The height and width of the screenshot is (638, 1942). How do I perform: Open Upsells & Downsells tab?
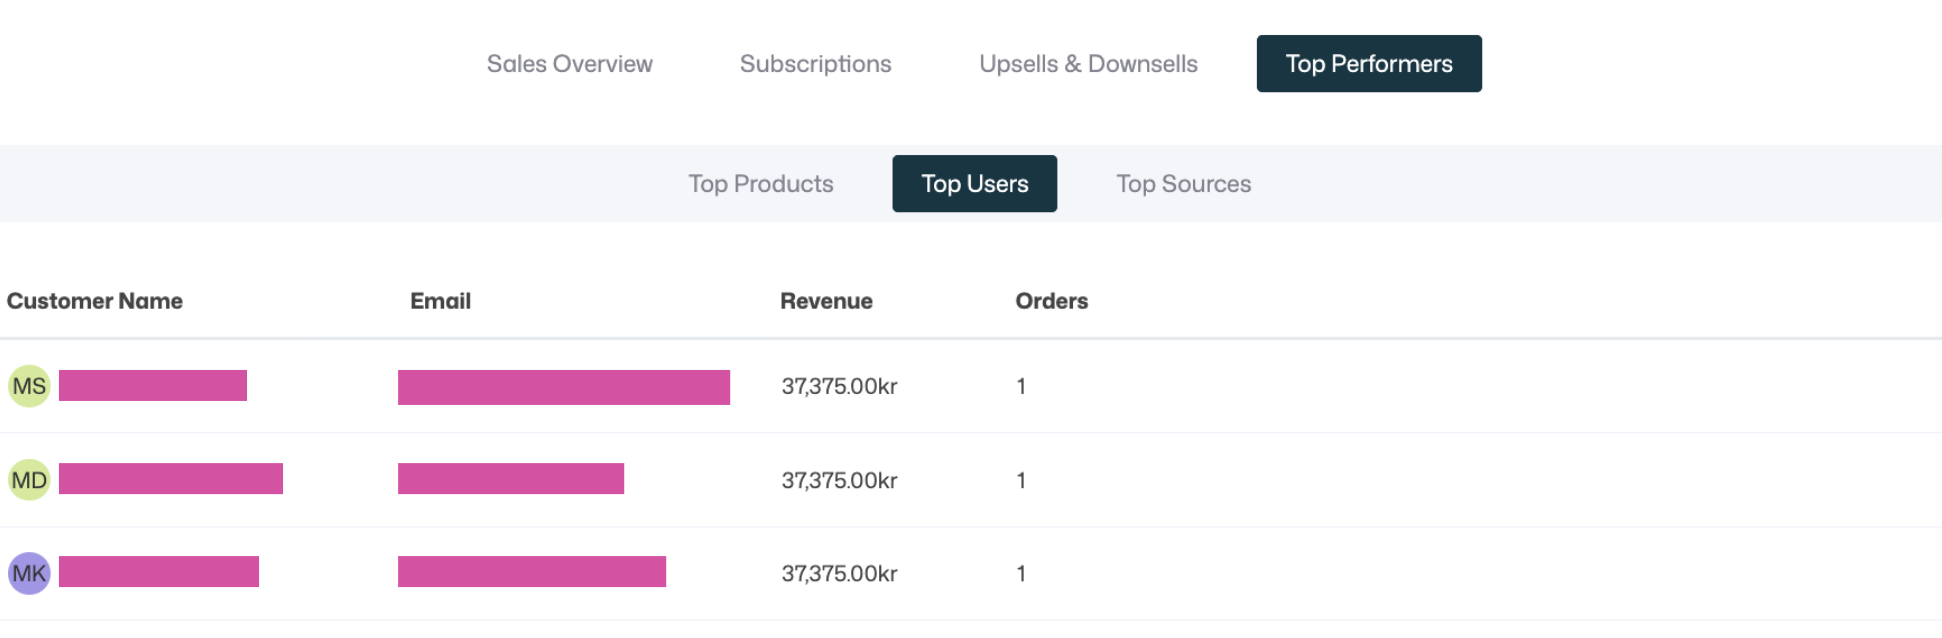pos(1088,64)
